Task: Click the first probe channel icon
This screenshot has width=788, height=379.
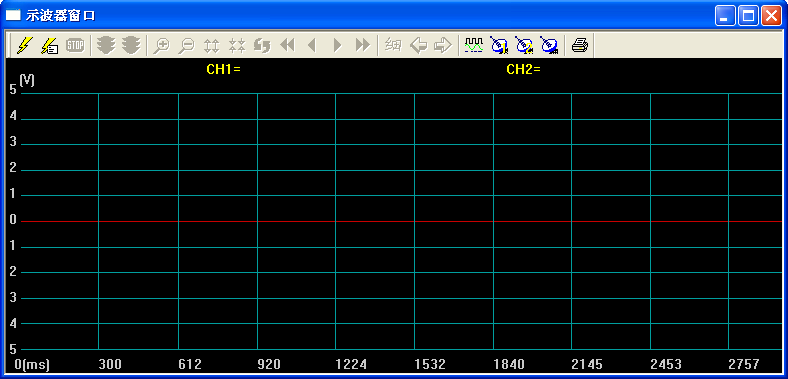Action: click(x=499, y=45)
